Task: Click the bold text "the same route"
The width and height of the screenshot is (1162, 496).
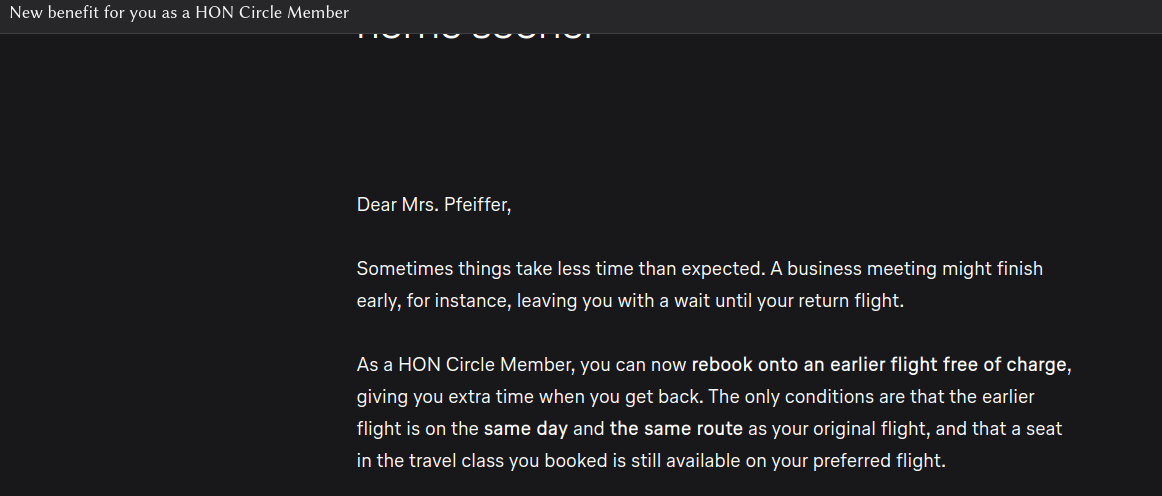Action: pyautogui.click(x=676, y=429)
